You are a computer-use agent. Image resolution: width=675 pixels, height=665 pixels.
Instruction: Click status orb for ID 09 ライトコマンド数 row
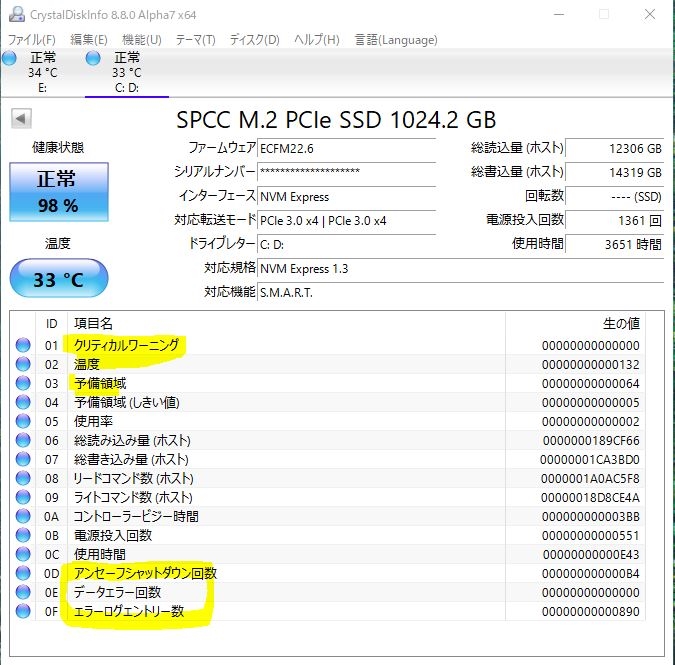23,497
